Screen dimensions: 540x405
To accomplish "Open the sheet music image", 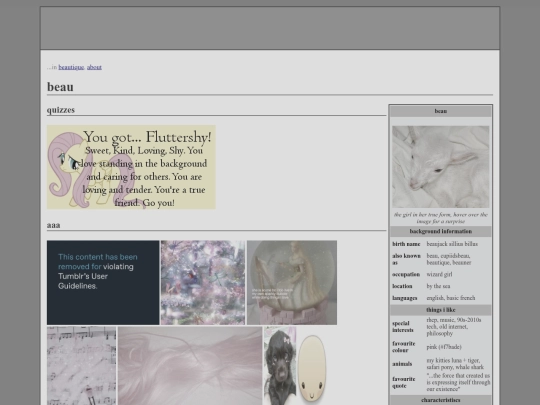I will coord(82,366).
